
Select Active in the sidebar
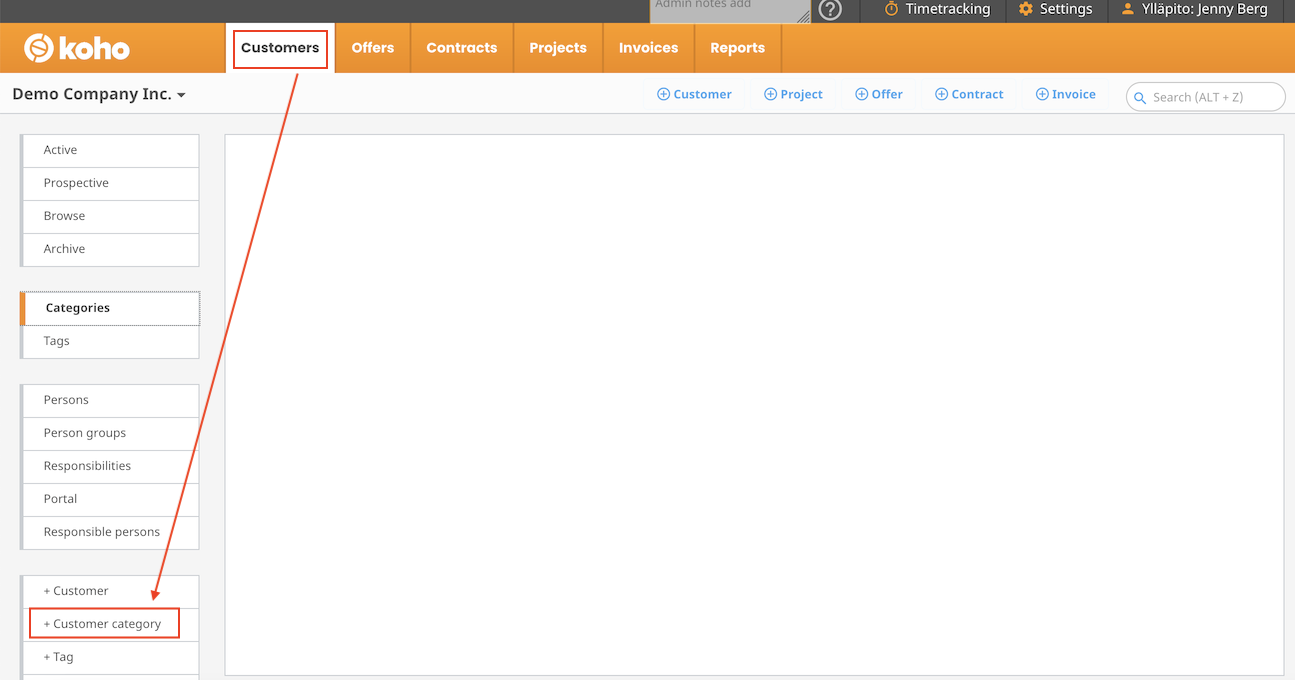point(111,150)
